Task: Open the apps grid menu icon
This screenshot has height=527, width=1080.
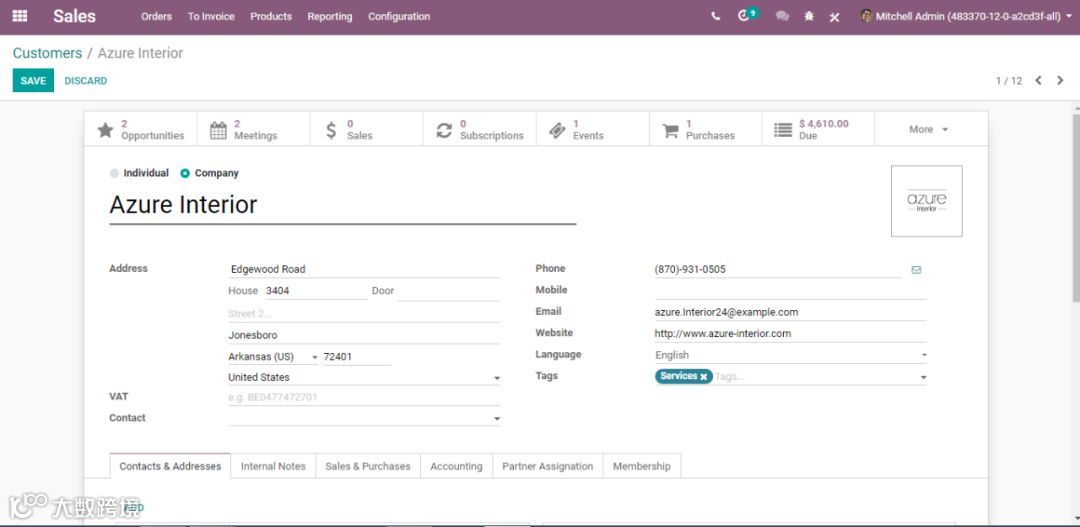Action: tap(20, 16)
